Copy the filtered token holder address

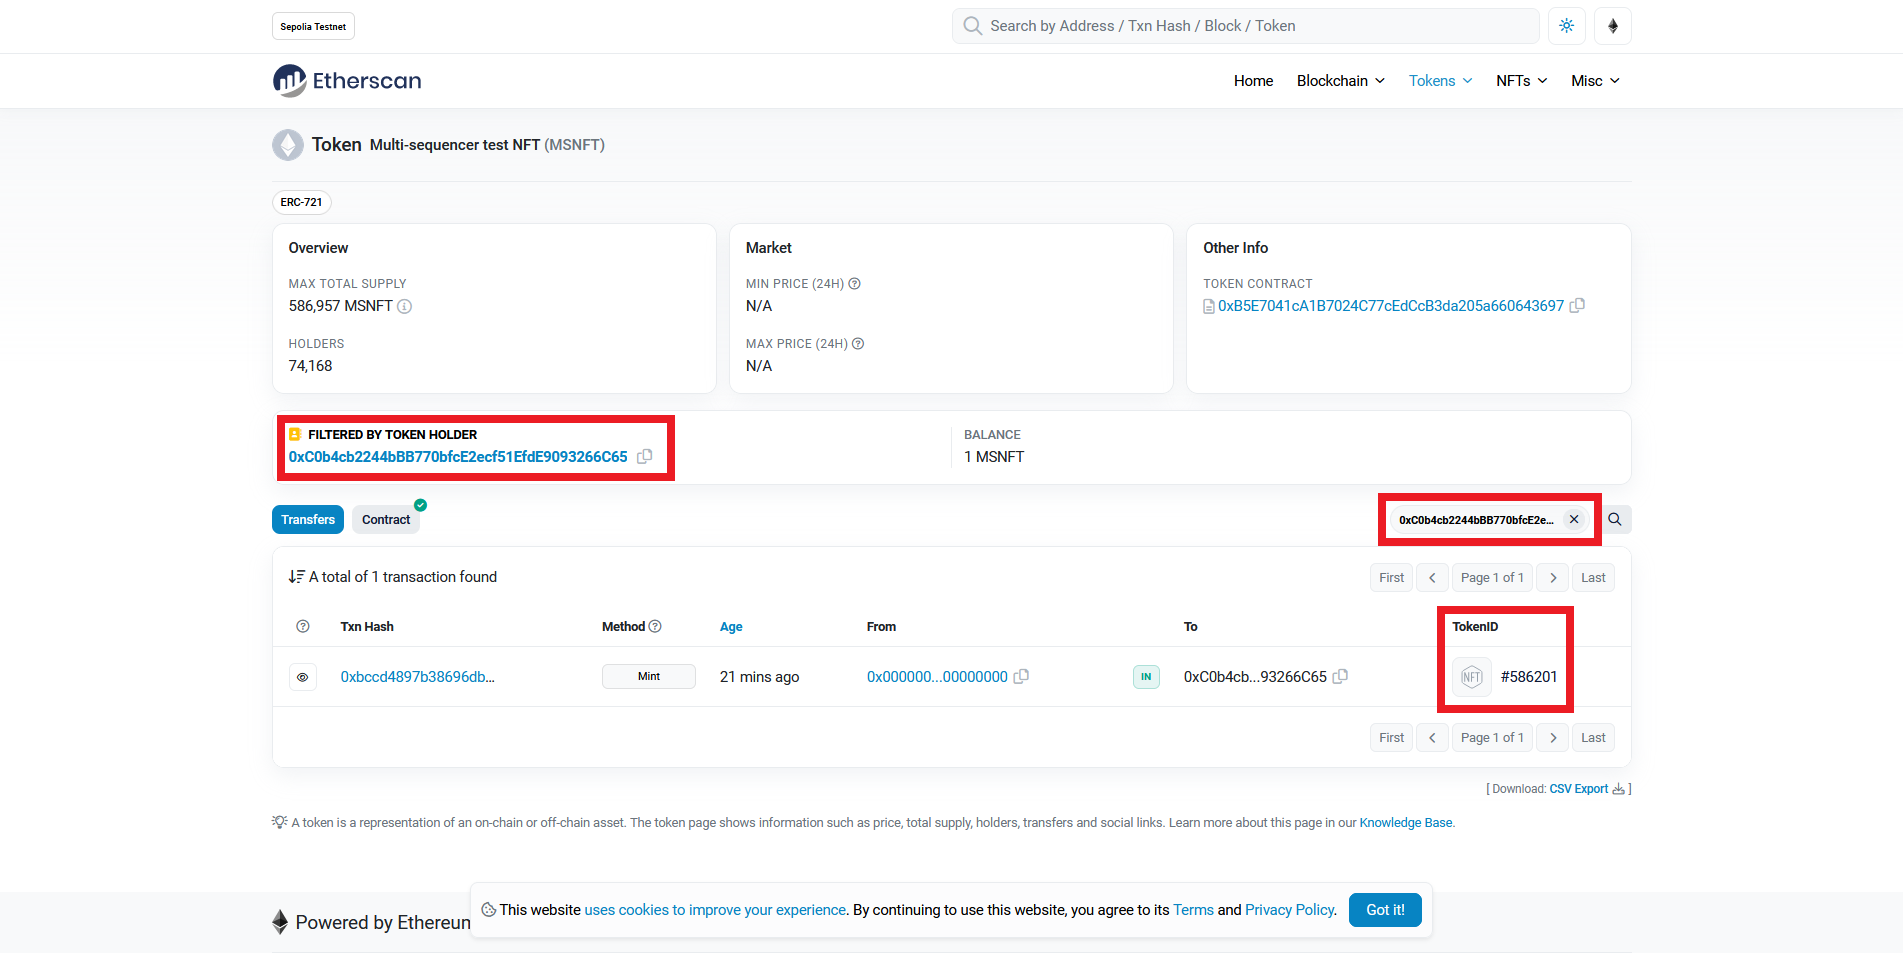click(x=645, y=457)
